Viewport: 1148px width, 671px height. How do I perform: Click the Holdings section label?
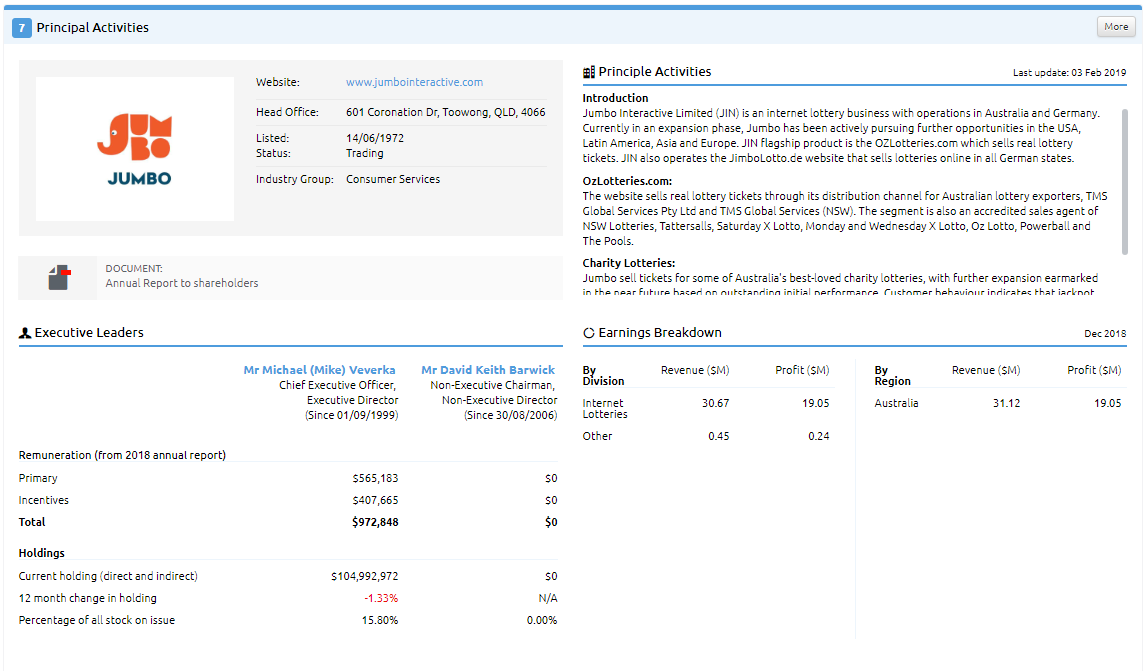pyautogui.click(x=42, y=553)
